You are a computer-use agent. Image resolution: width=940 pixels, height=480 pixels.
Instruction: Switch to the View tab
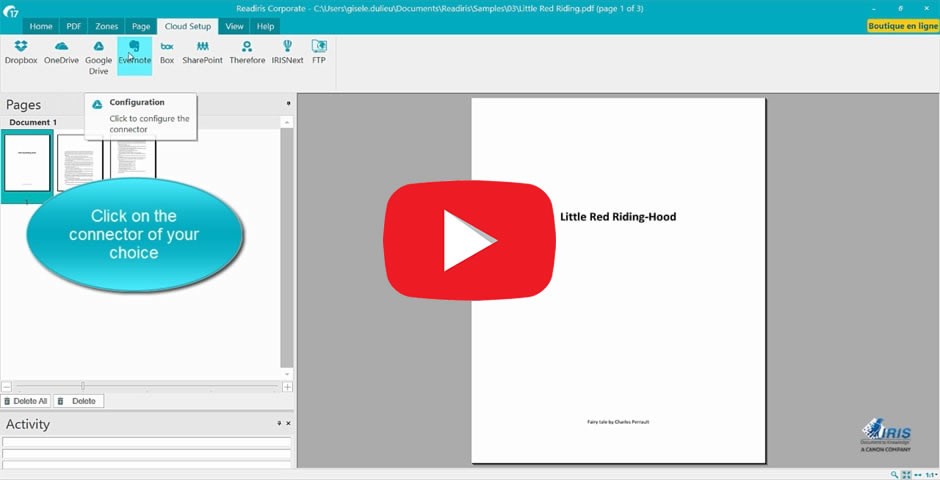coord(234,26)
